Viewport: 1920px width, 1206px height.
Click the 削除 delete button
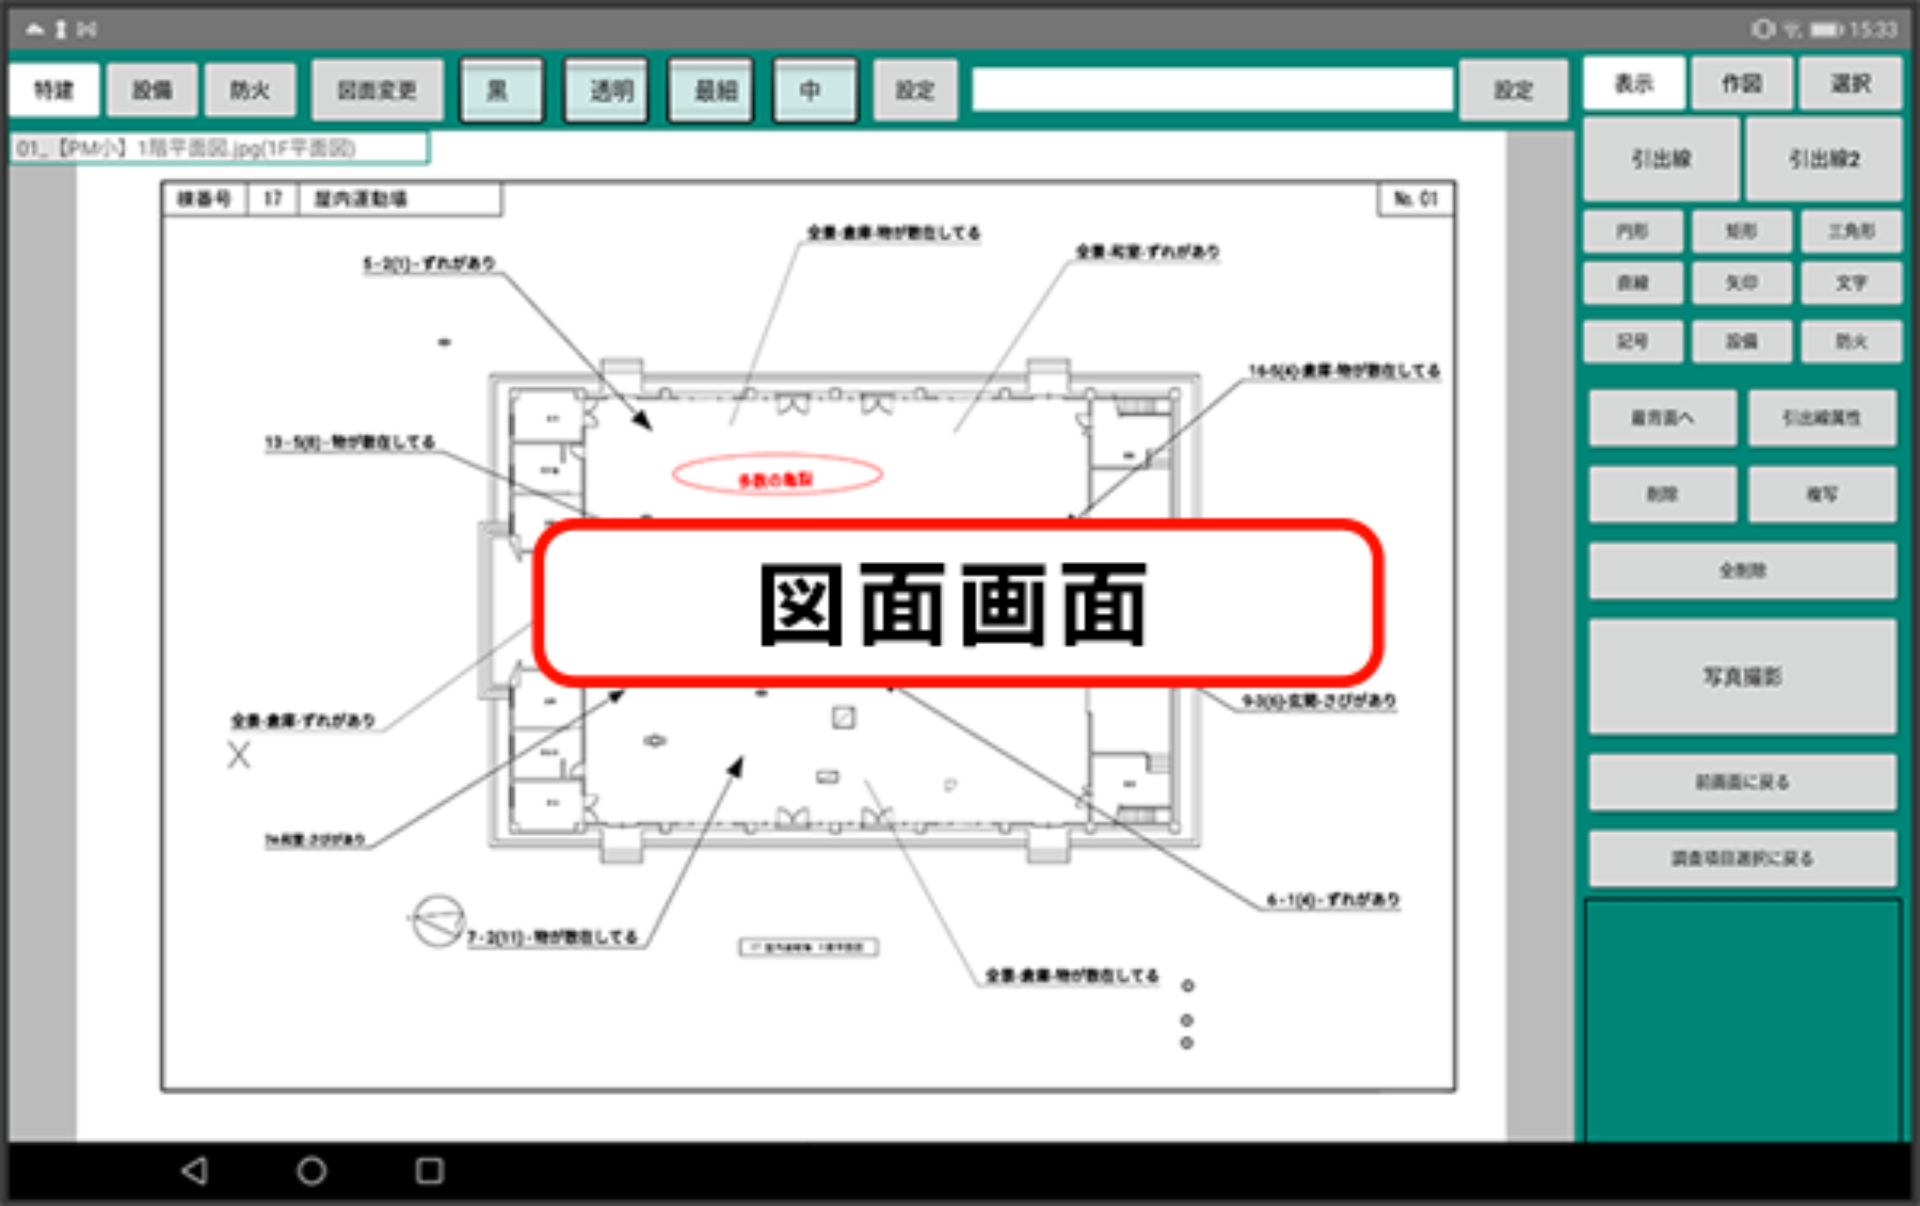(1662, 494)
